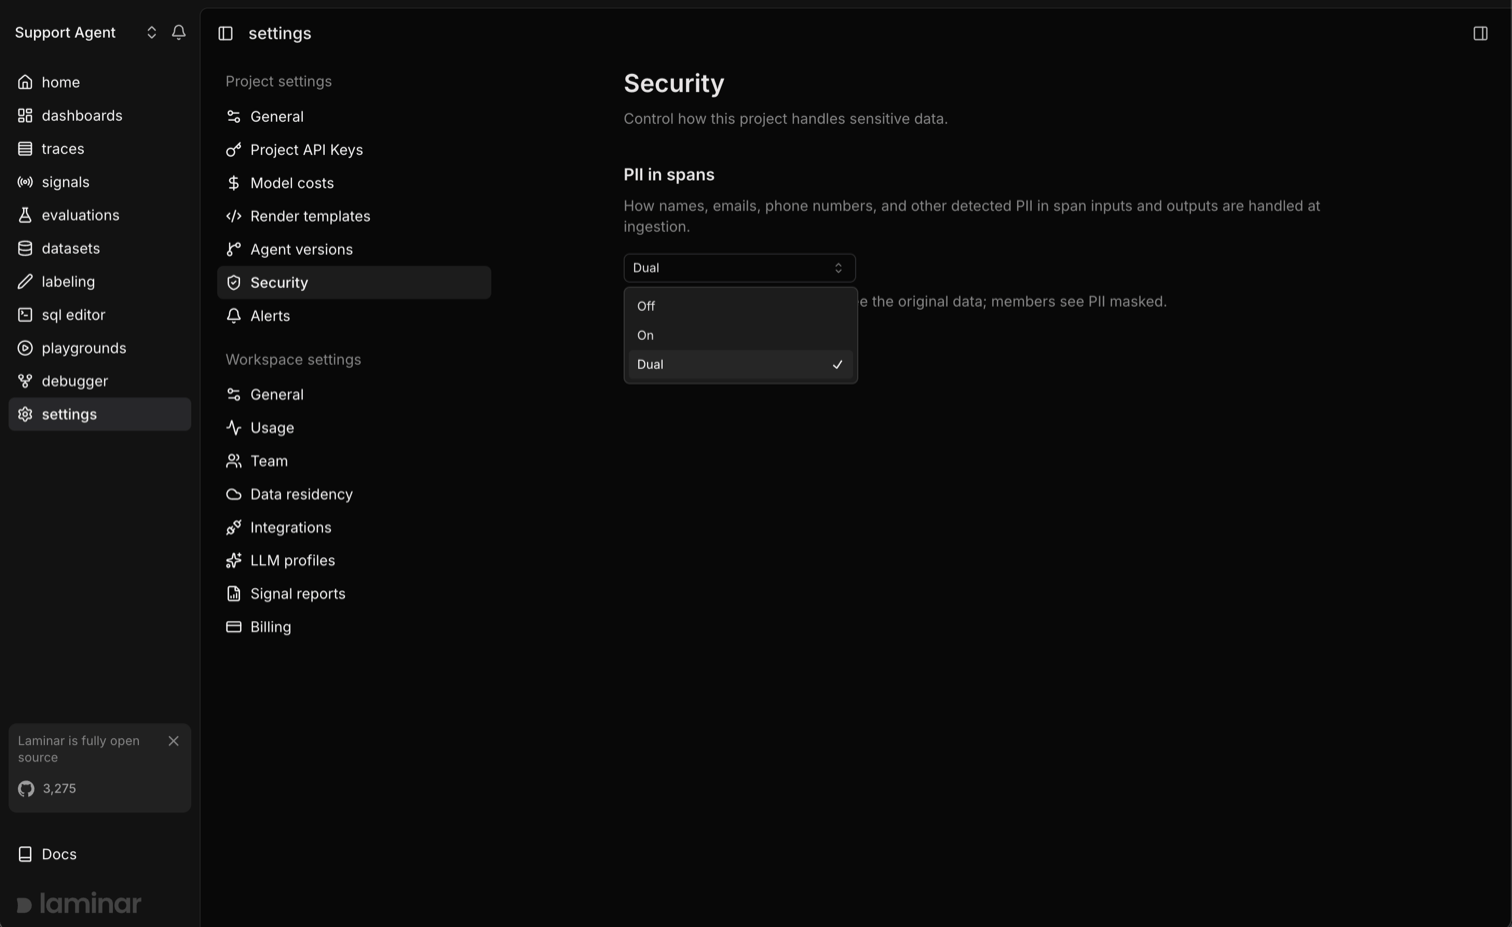The height and width of the screenshot is (927, 1512).
Task: Toggle the left sidebar panel icon
Action: coord(226,33)
